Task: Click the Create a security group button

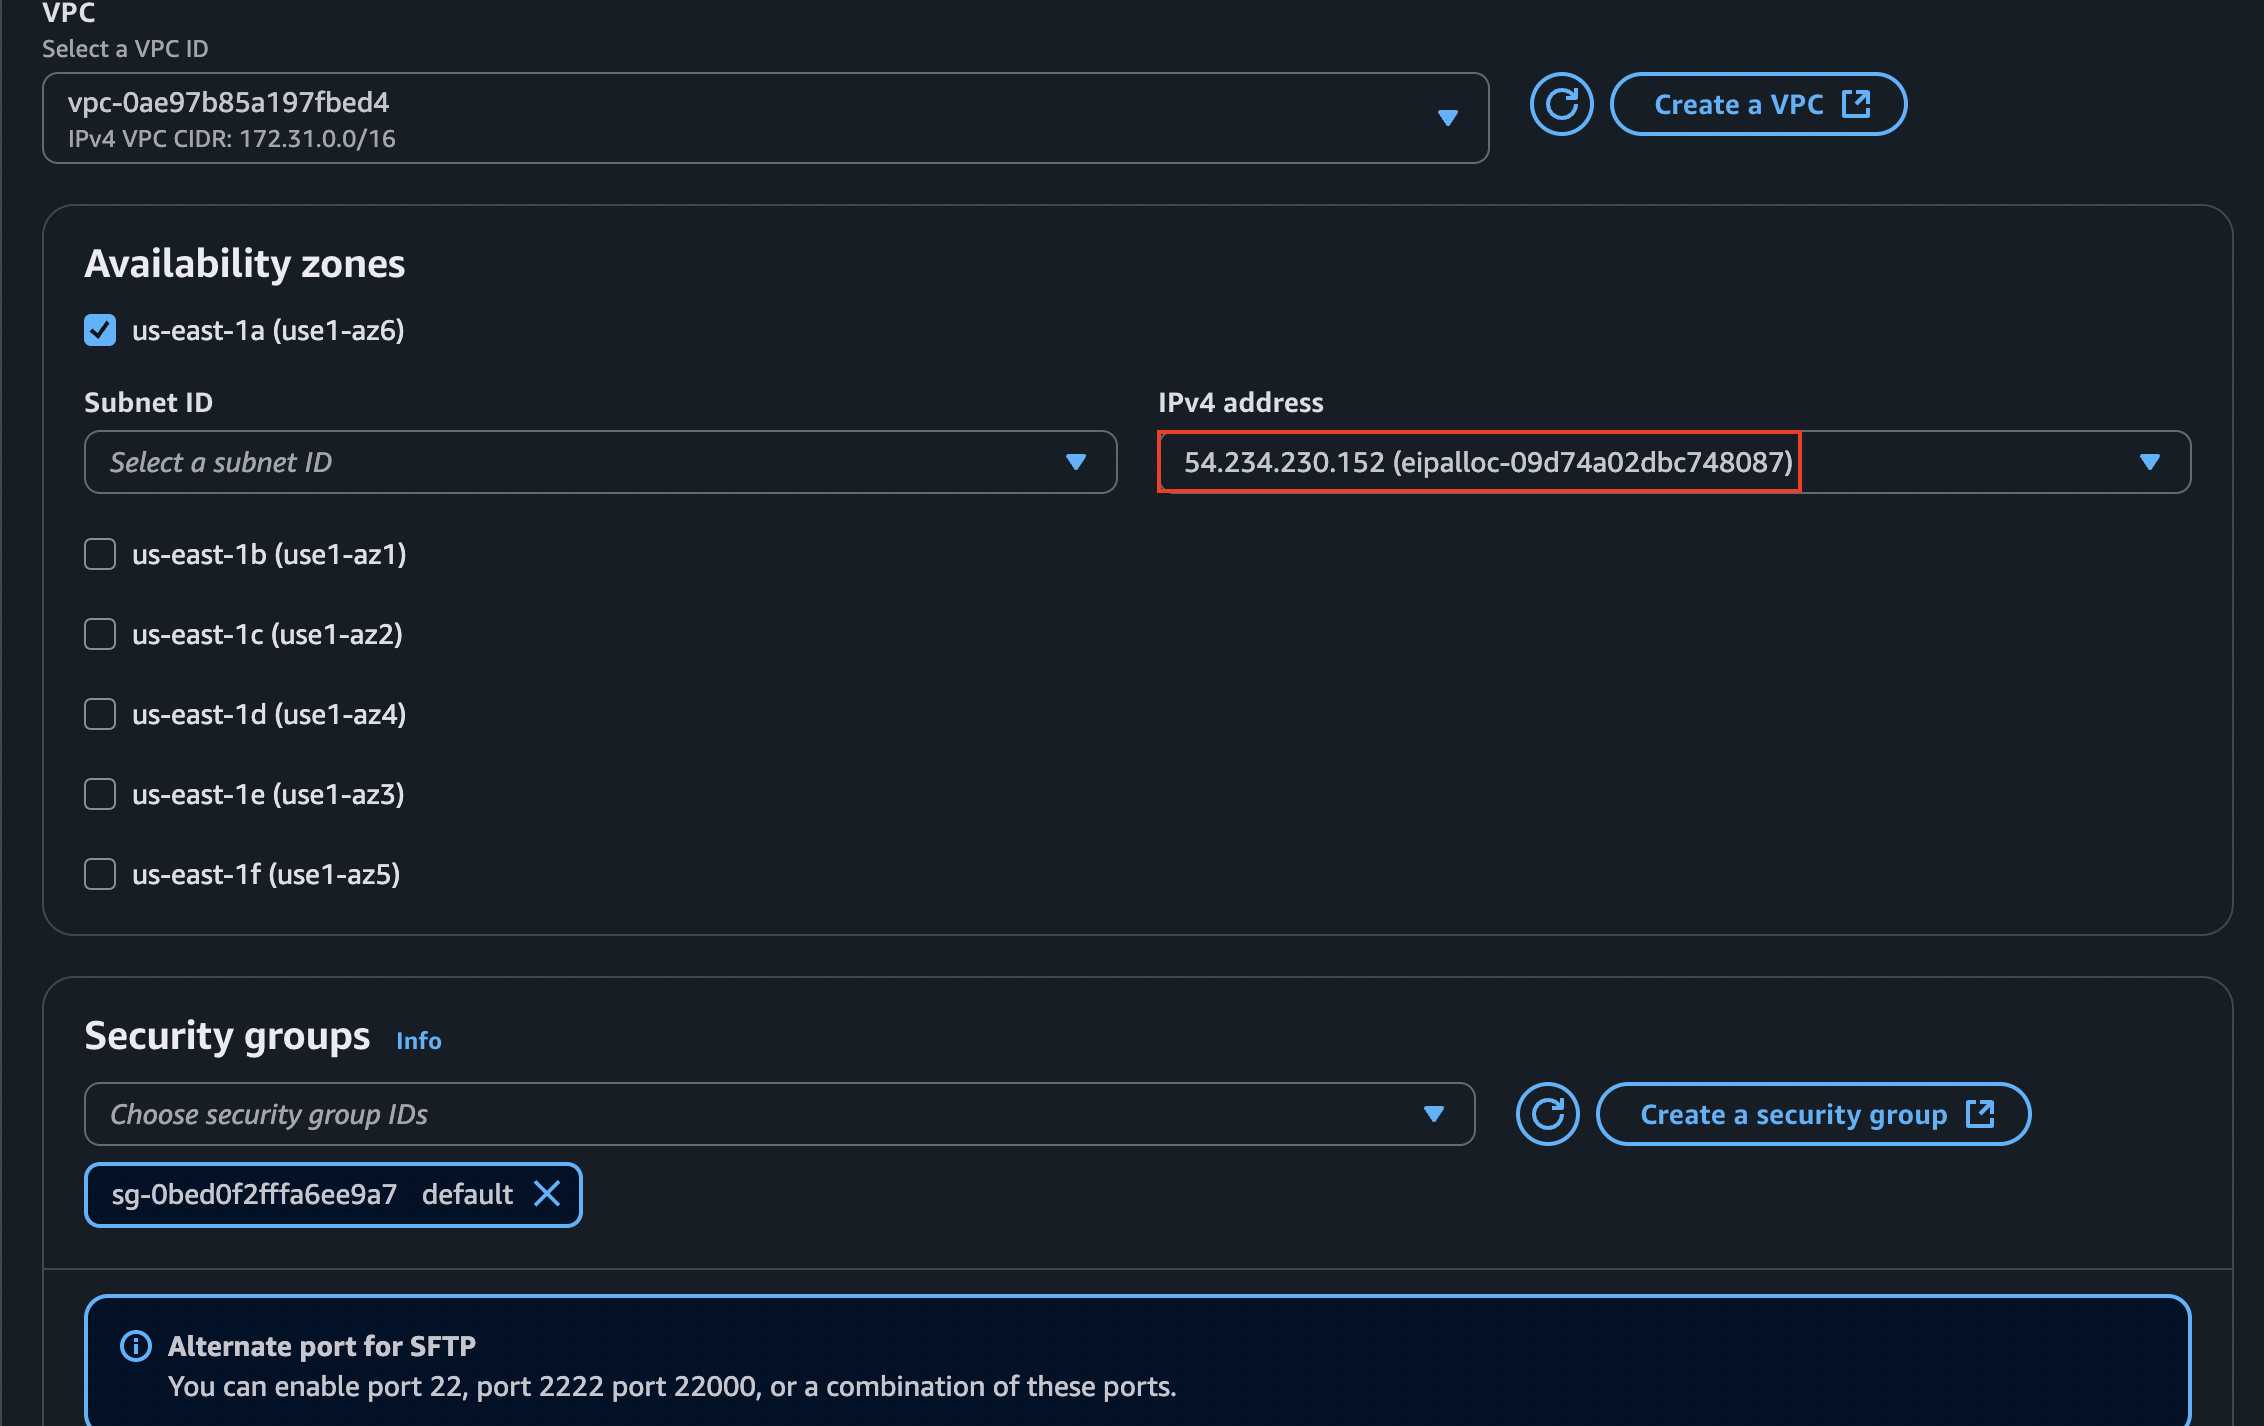Action: 1813,1113
